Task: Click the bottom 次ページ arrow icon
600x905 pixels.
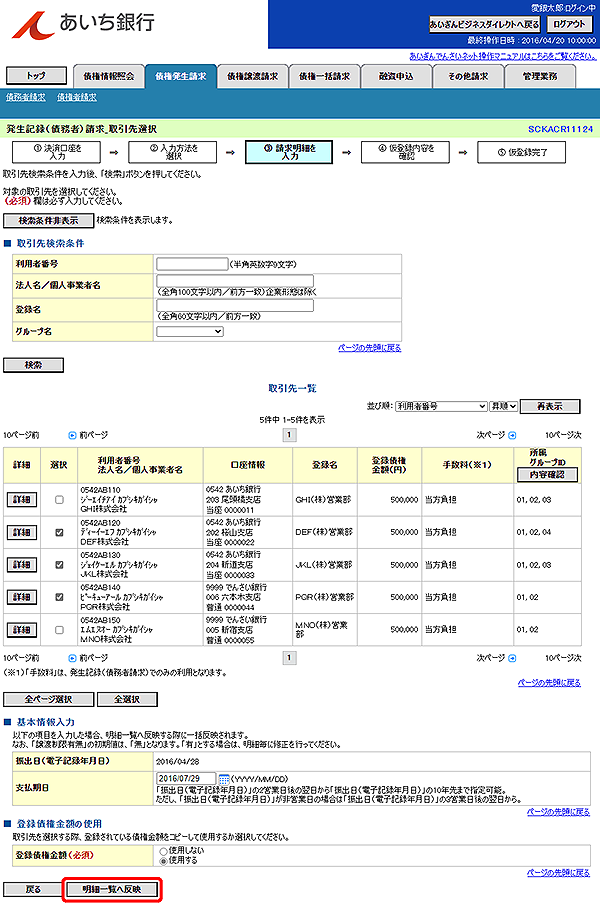Action: pos(512,658)
